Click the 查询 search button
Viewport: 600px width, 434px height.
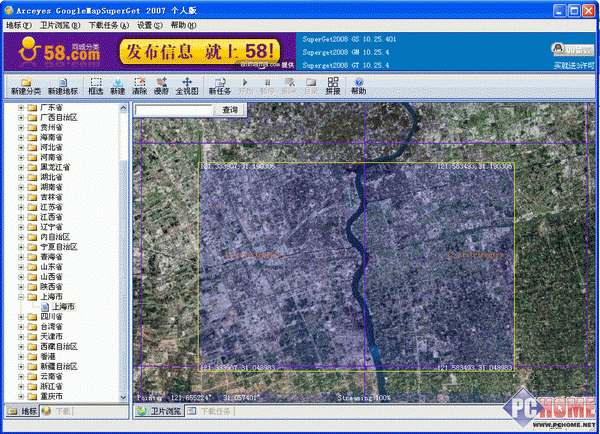pyautogui.click(x=231, y=110)
